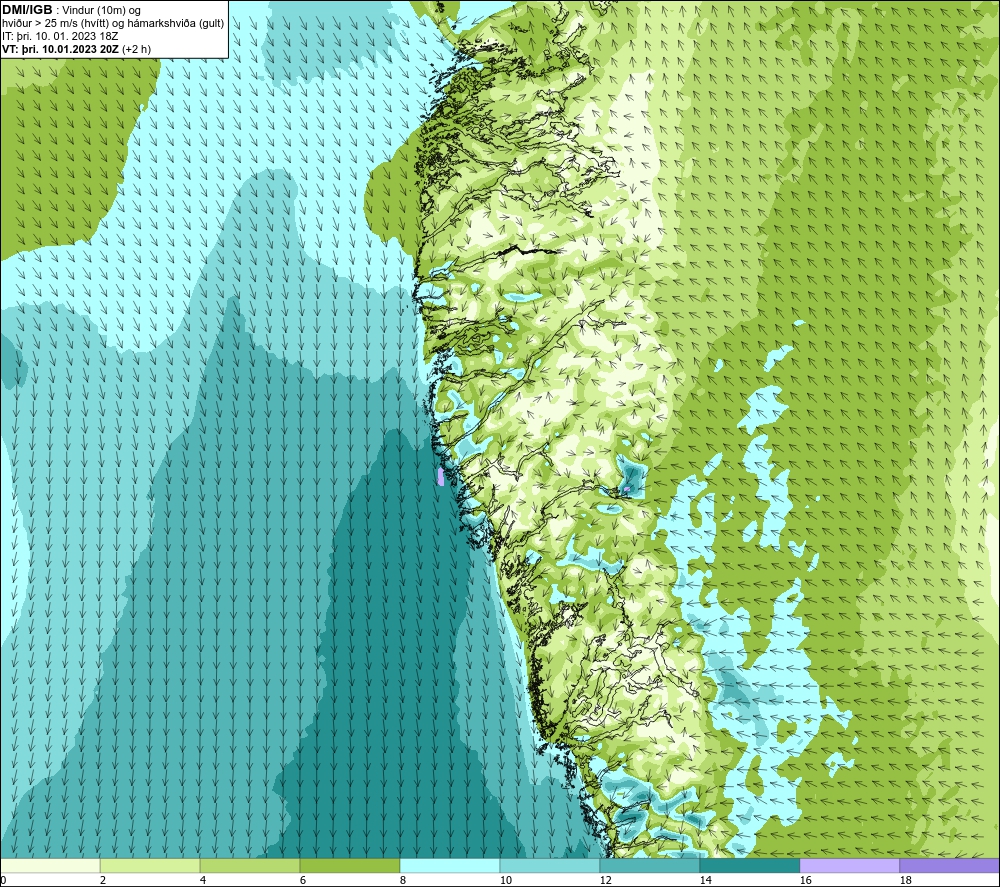Click the violet legend swatch above 18
1000x887 pixels.
[949, 865]
